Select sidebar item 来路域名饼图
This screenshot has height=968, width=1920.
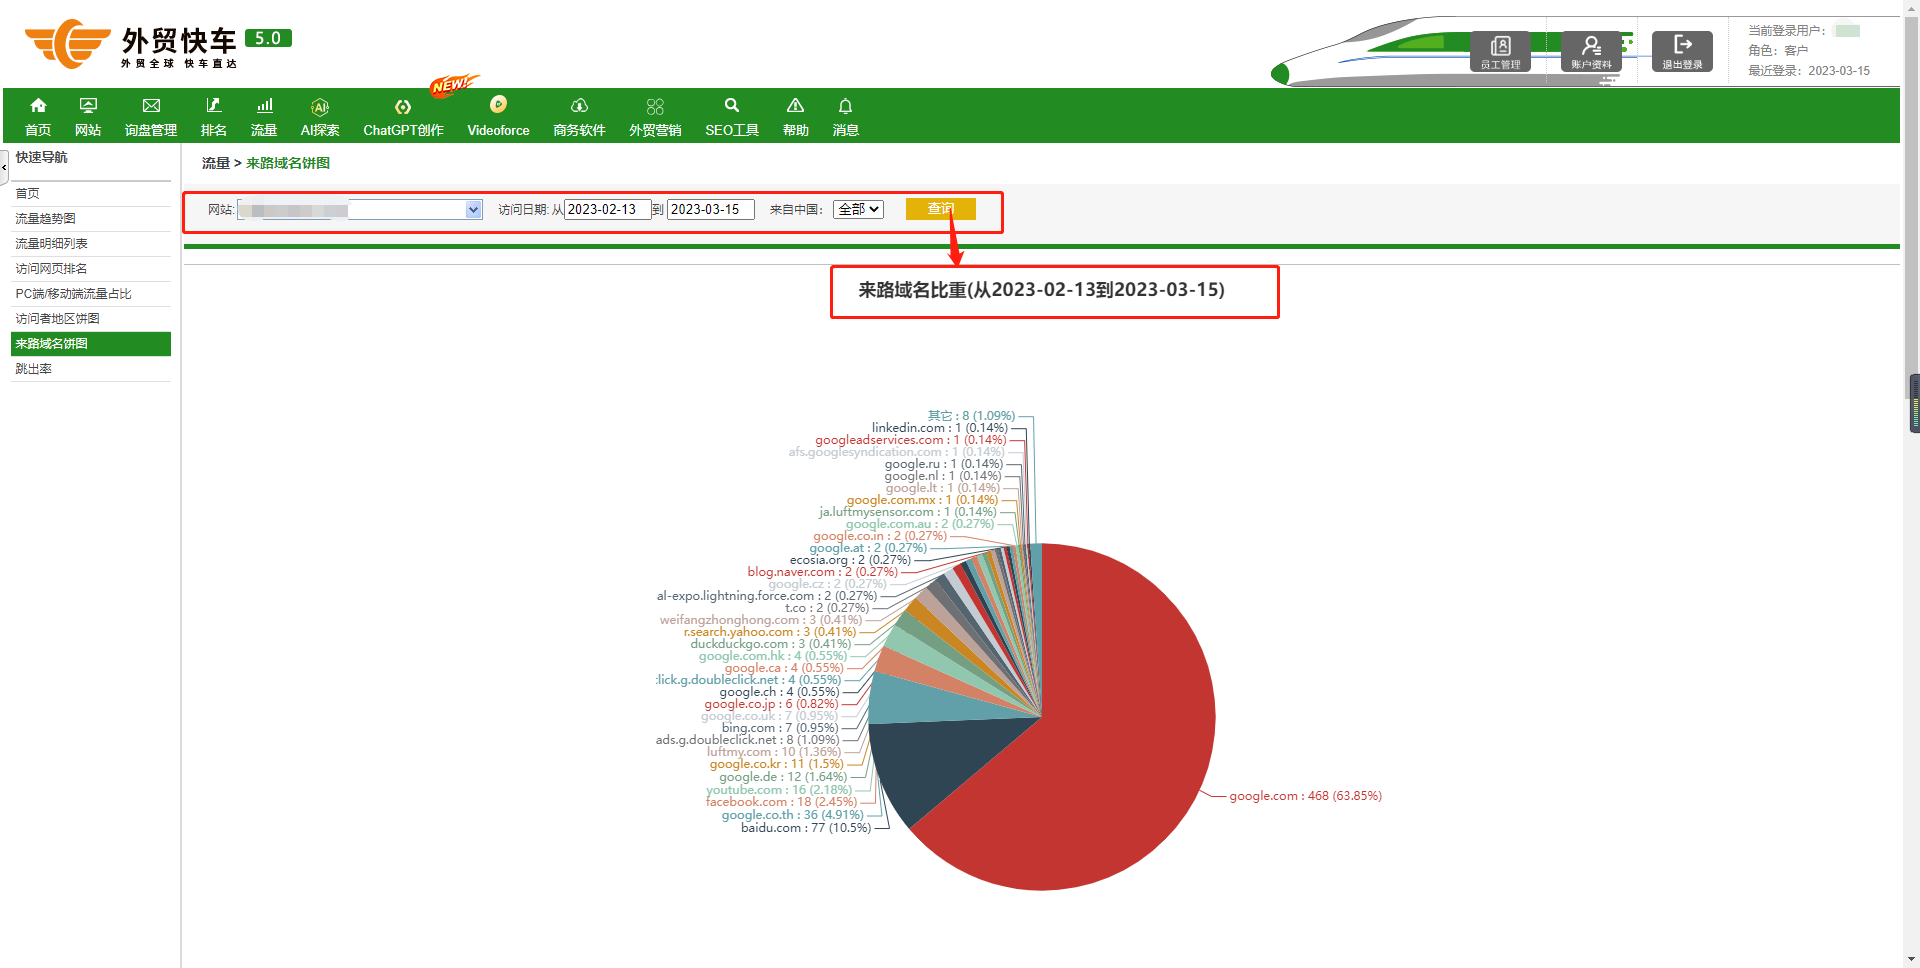tap(91, 344)
